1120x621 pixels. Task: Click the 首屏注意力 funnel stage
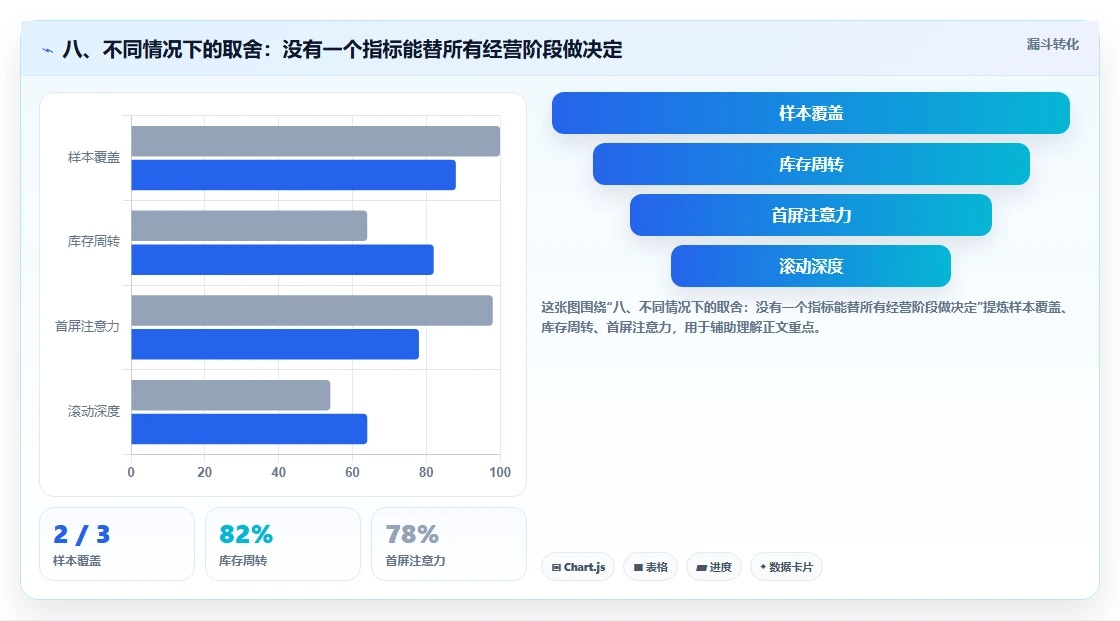click(x=811, y=215)
